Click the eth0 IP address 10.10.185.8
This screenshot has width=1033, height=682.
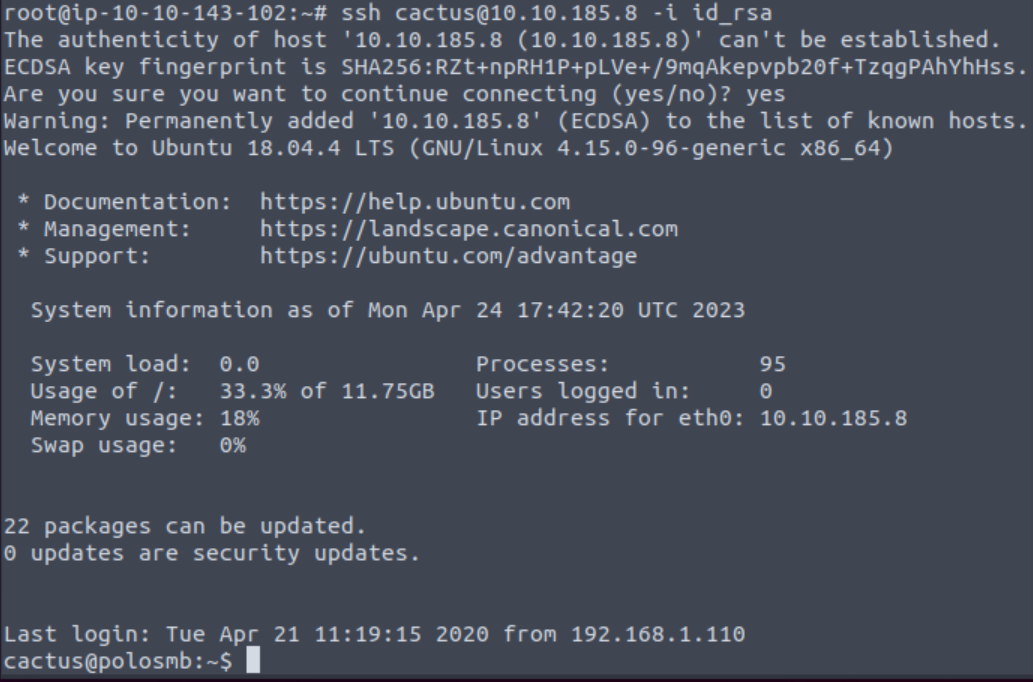(833, 418)
